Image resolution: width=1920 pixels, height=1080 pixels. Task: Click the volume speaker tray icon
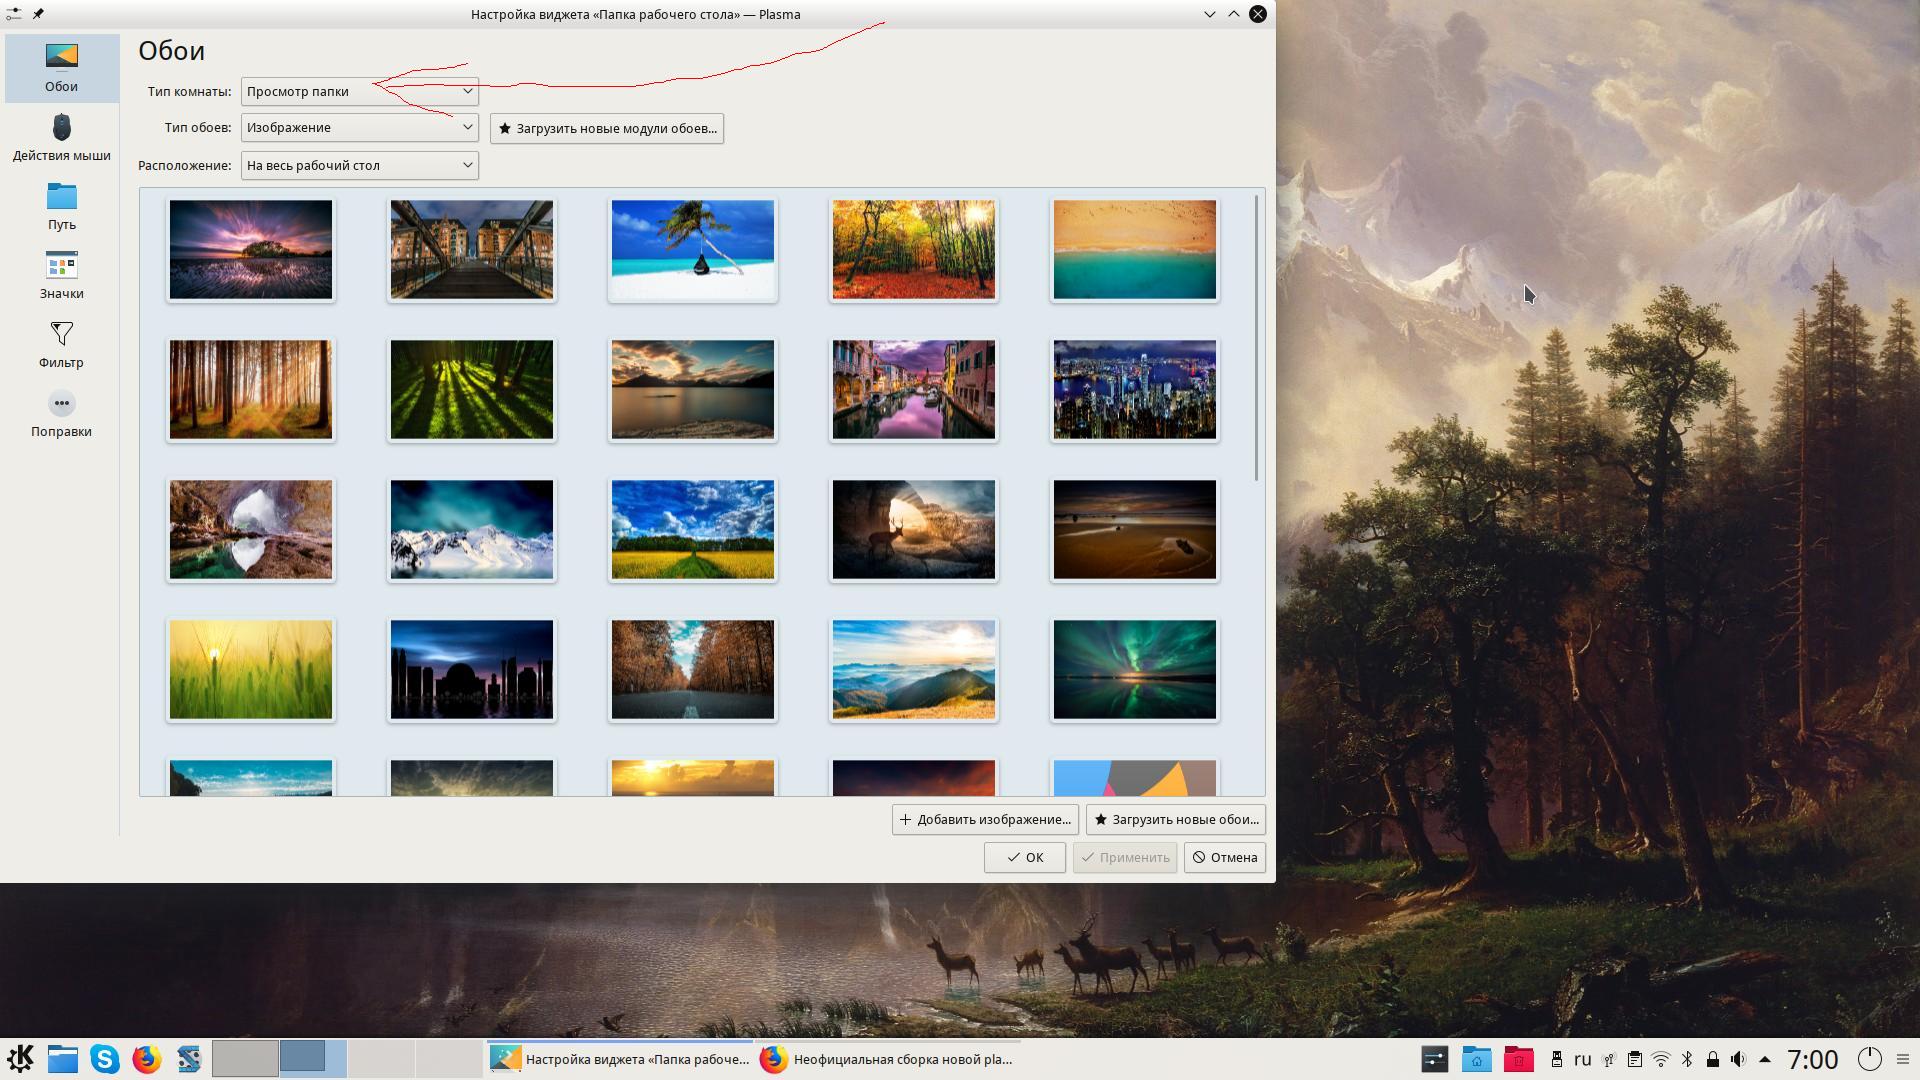coord(1738,1059)
